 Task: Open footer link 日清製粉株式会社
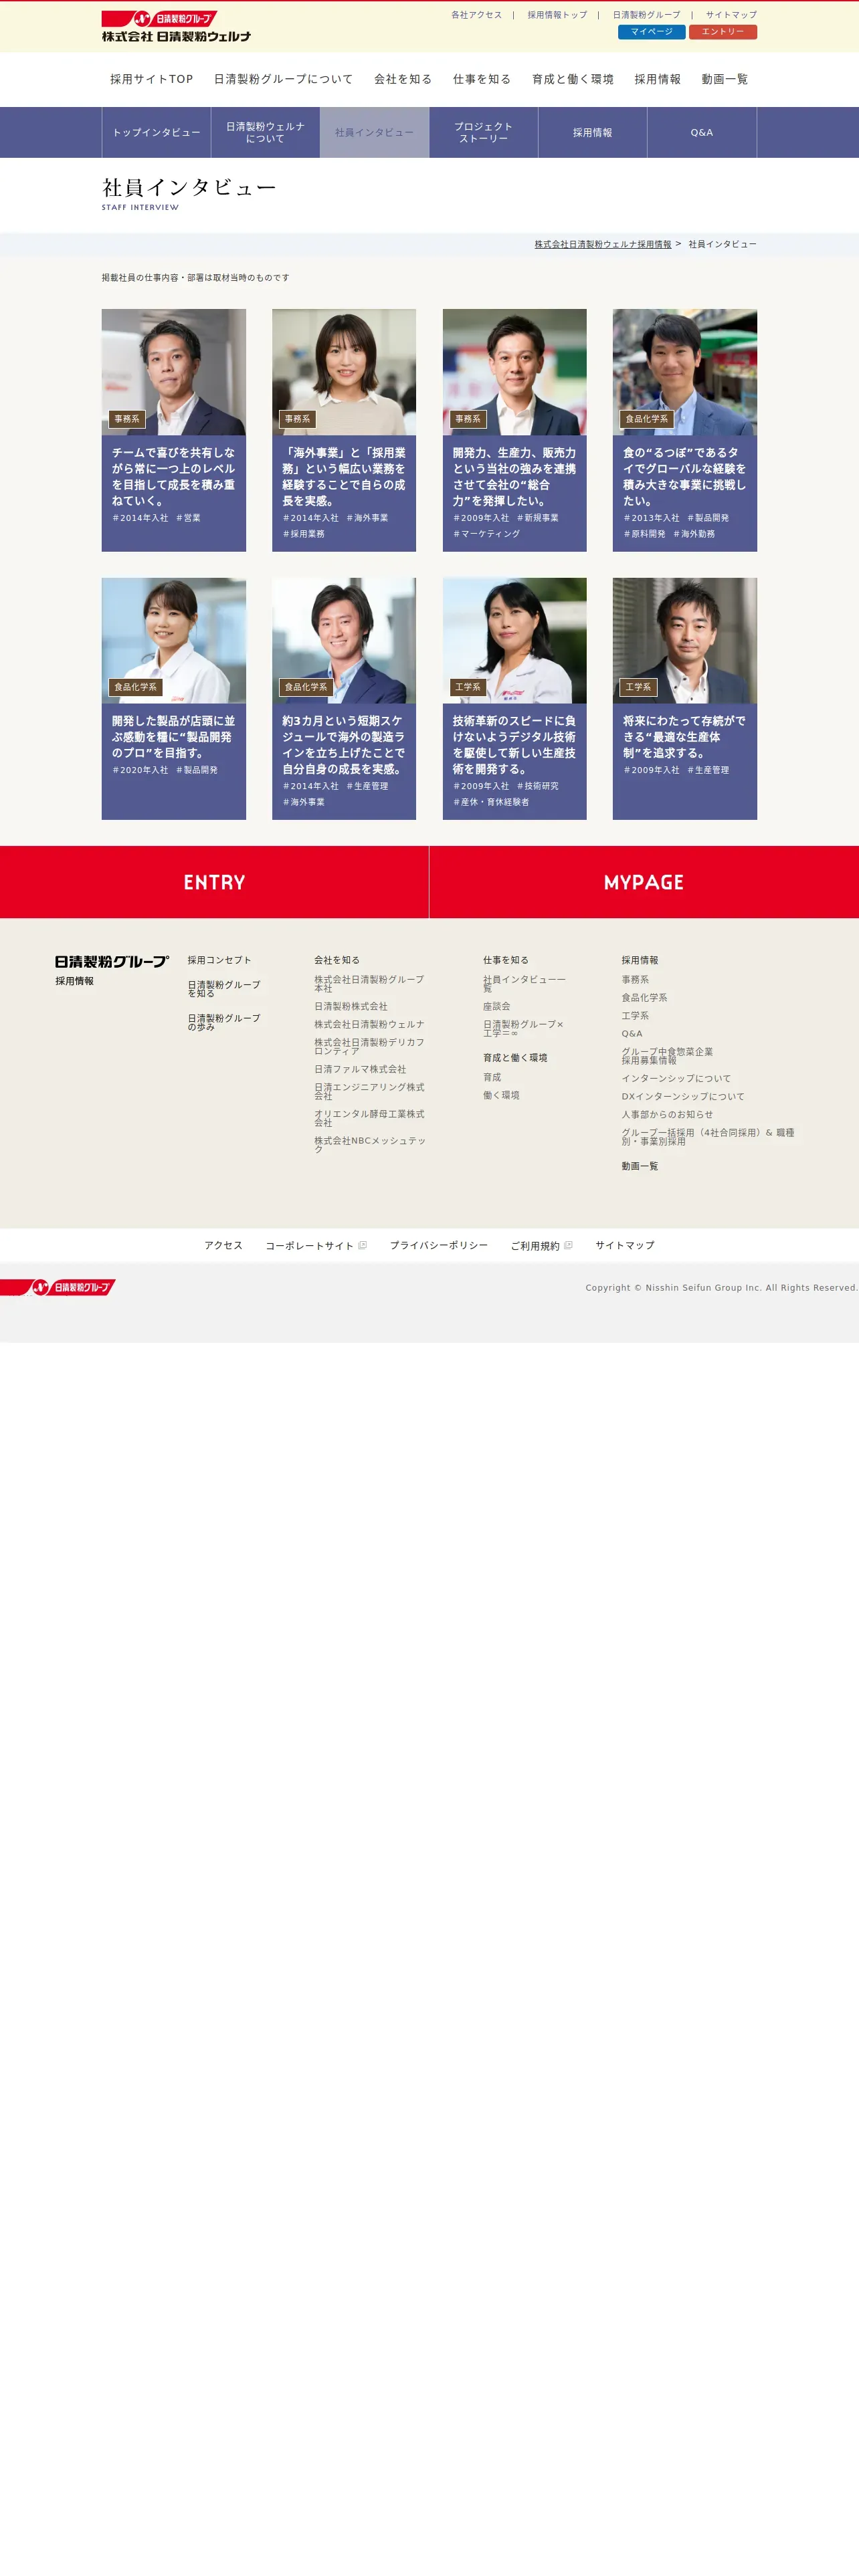[351, 1007]
